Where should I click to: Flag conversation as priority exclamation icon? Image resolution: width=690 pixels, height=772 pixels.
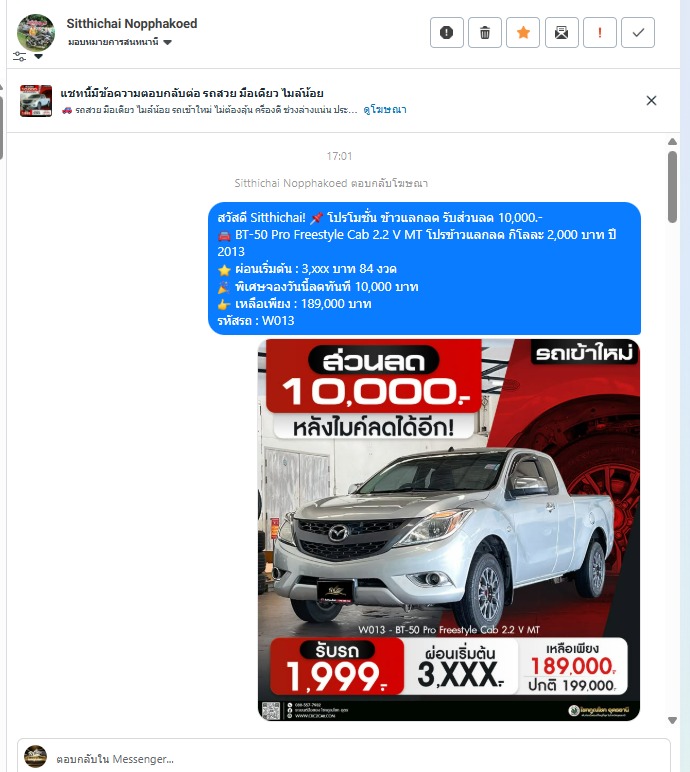pos(599,32)
